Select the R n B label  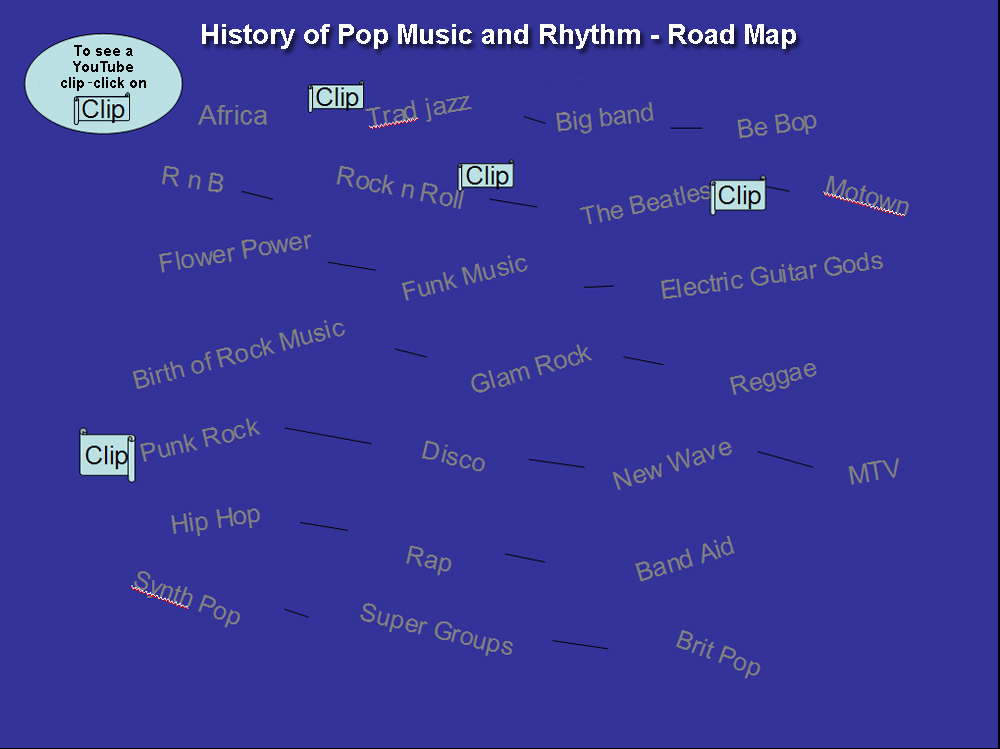pyautogui.click(x=193, y=179)
